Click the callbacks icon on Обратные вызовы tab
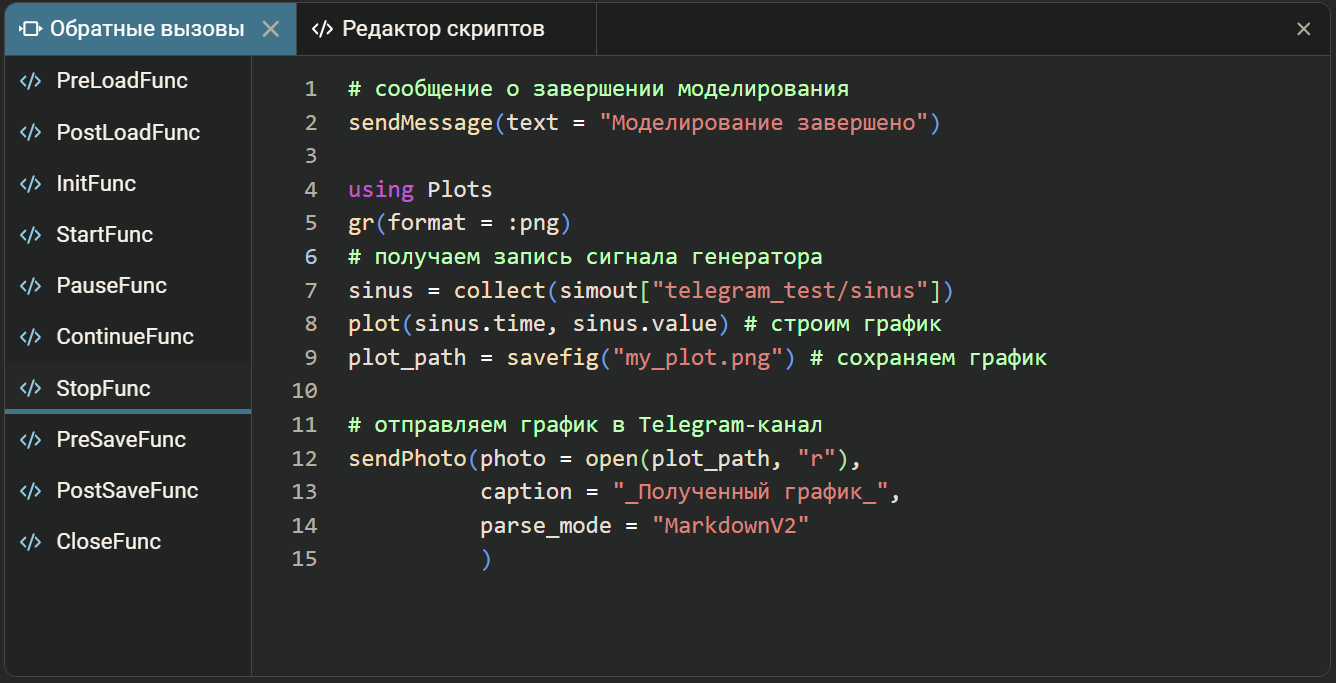Image resolution: width=1336 pixels, height=683 pixels. (30, 29)
